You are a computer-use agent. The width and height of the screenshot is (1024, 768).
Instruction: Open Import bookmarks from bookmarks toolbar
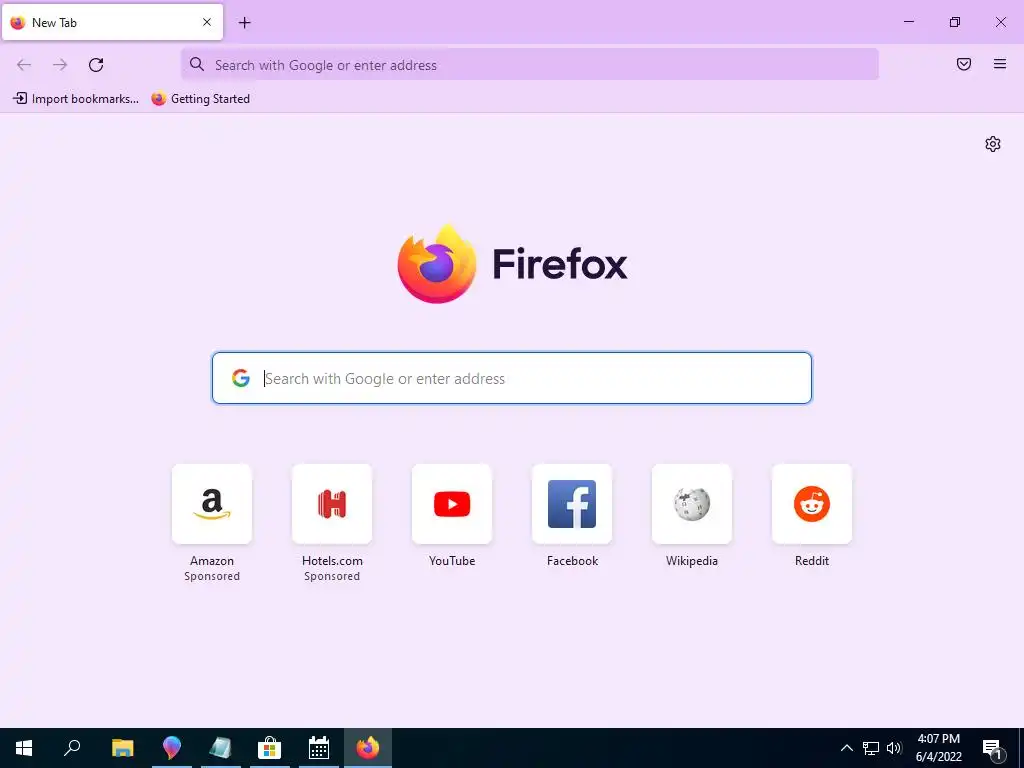tap(76, 99)
